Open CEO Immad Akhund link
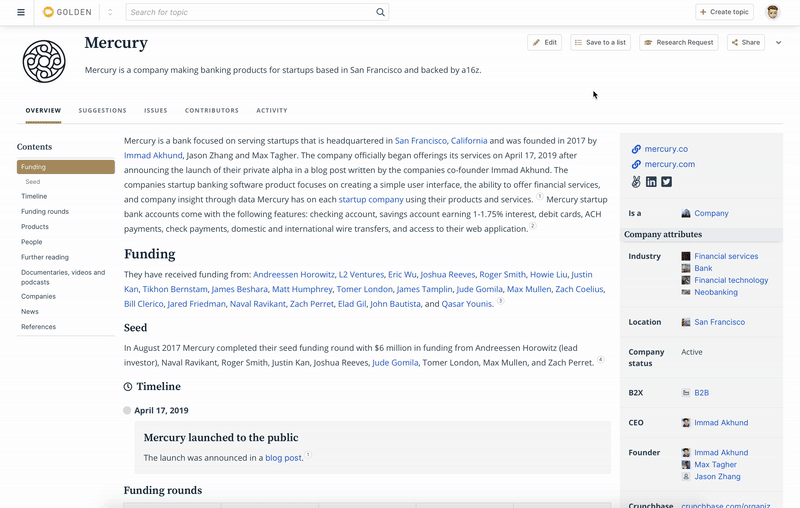 [x=721, y=422]
